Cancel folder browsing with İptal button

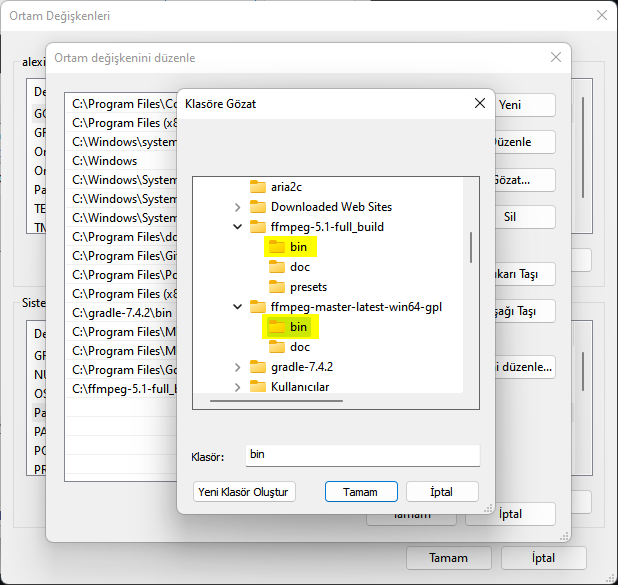click(442, 492)
